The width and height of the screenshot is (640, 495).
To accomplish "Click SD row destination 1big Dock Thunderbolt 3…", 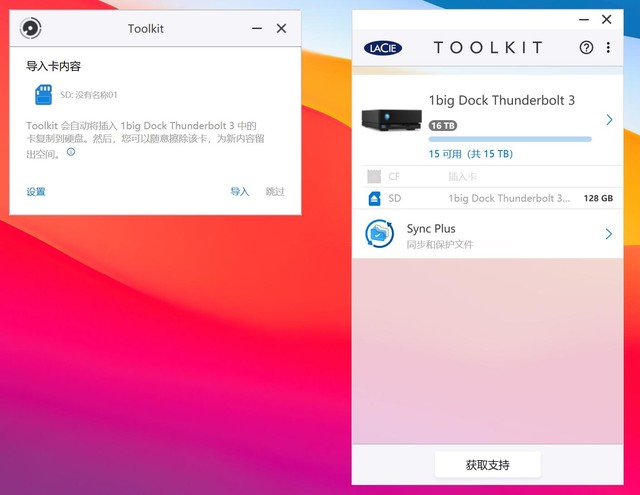I will pos(509,198).
